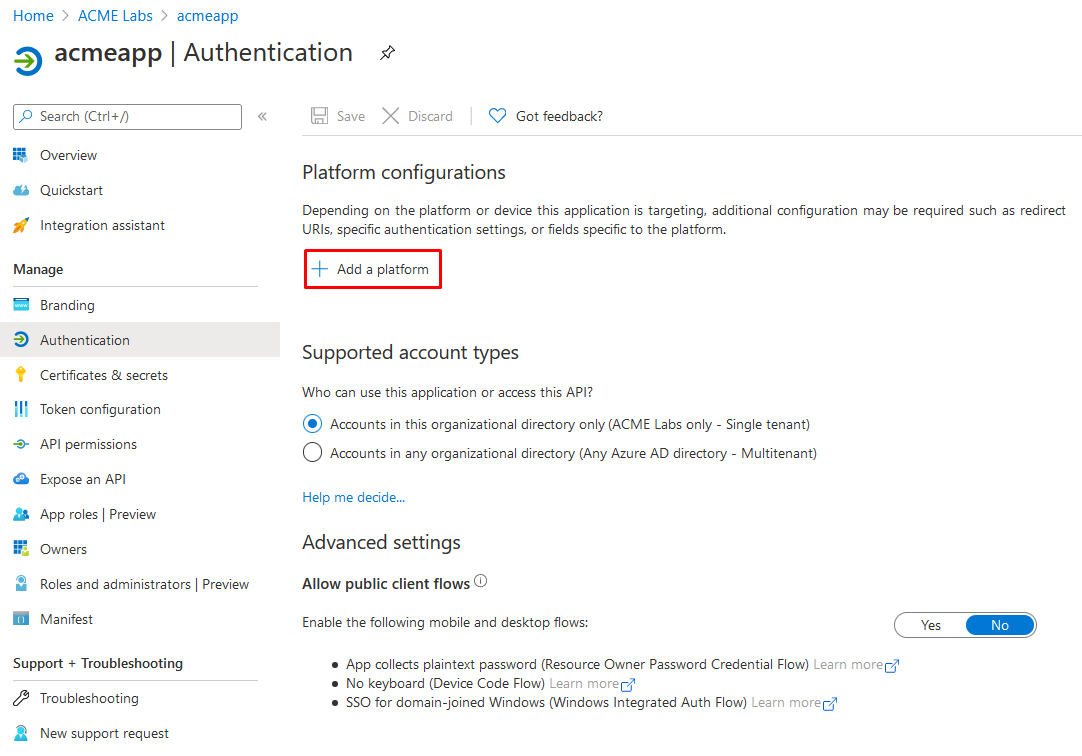The width and height of the screenshot is (1082, 756).
Task: Open the API permissions menu item
Action: coord(88,444)
